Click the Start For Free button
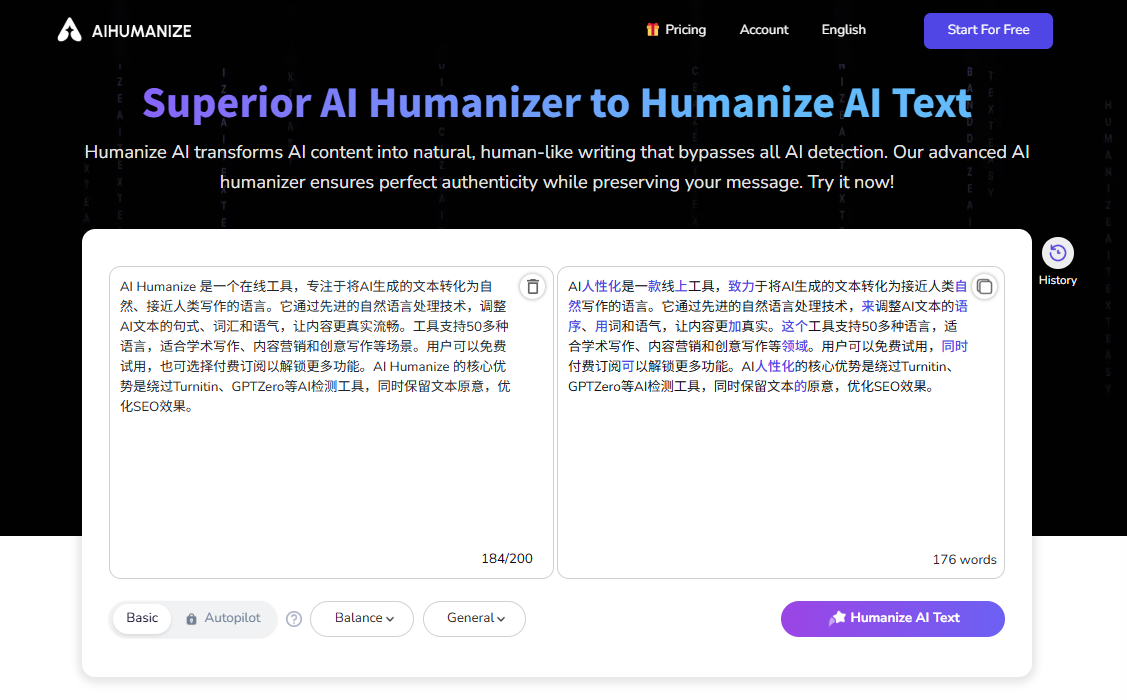 tap(988, 31)
